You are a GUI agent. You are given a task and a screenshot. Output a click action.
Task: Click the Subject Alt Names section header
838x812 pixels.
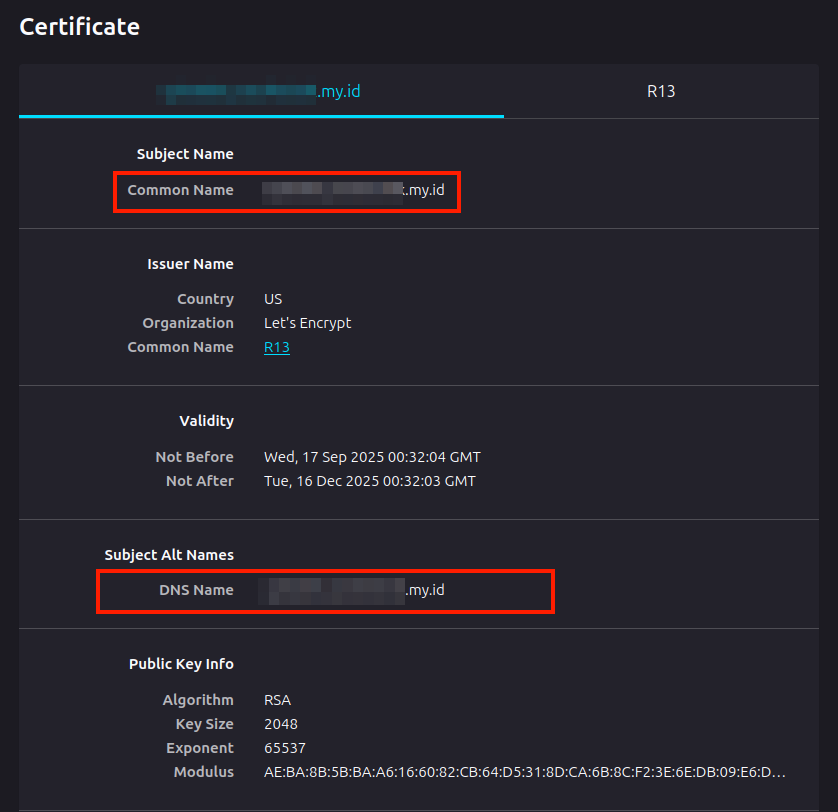click(171, 554)
